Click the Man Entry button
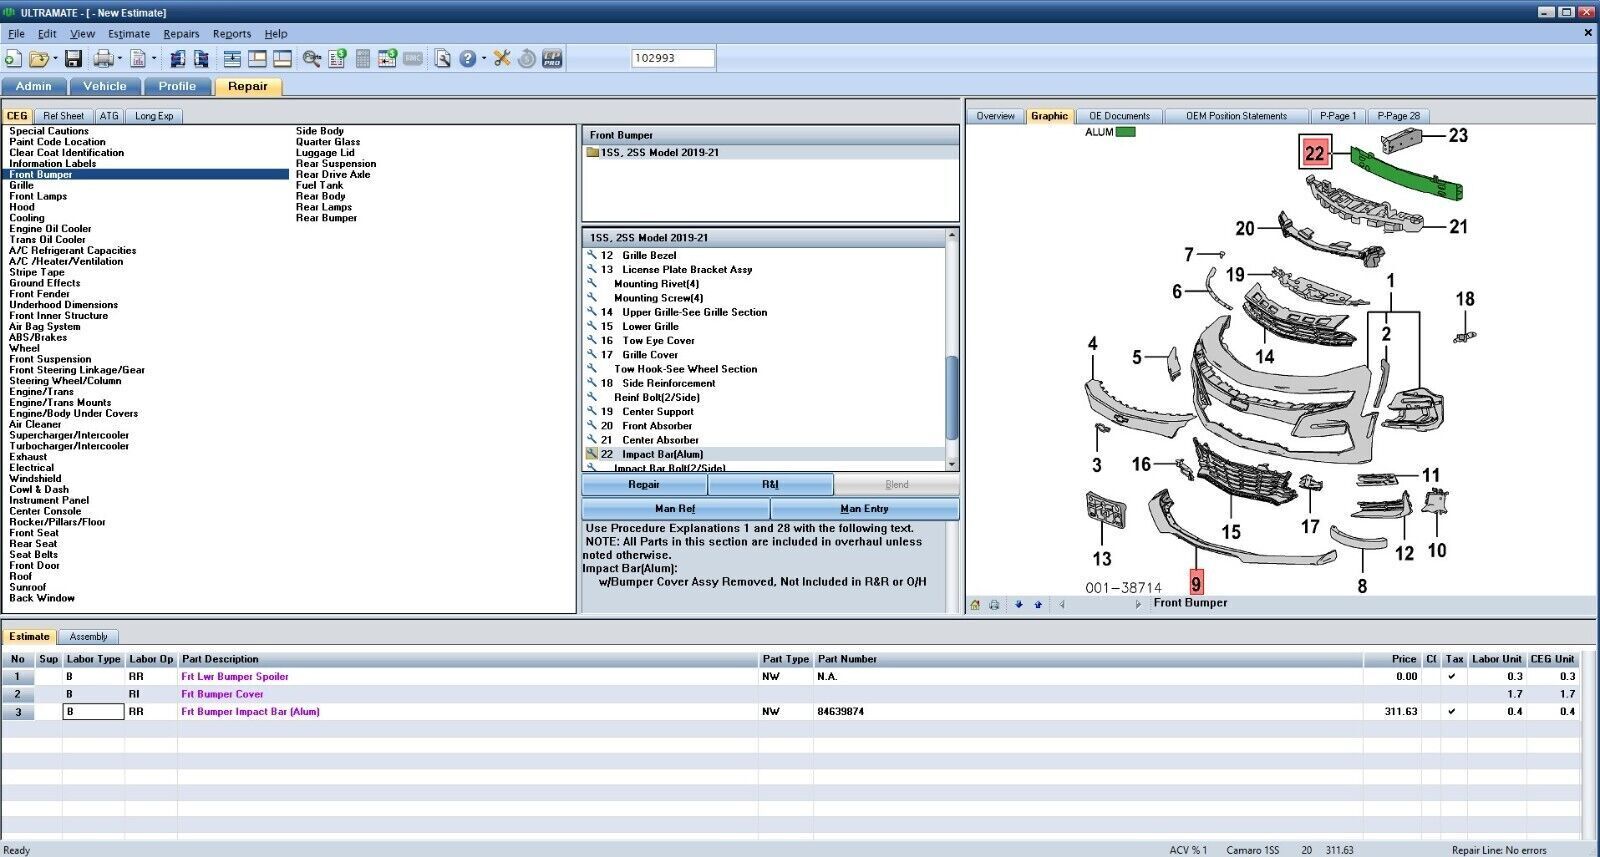The height and width of the screenshot is (857, 1600). pos(864,509)
